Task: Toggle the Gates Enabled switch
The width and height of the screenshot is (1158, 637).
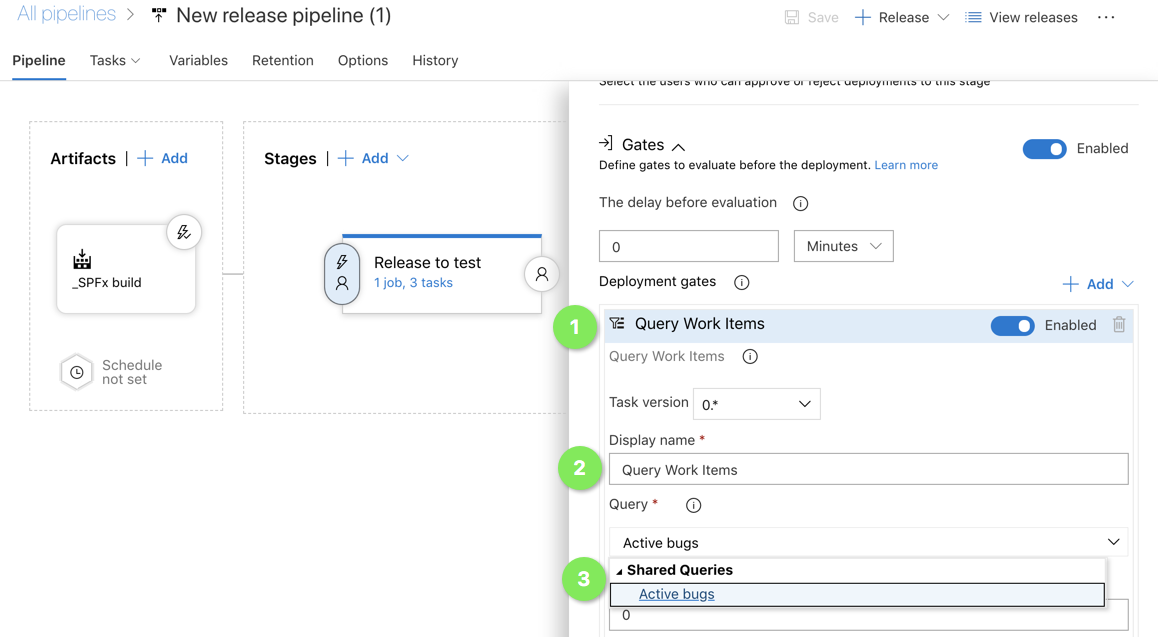Action: click(1044, 149)
